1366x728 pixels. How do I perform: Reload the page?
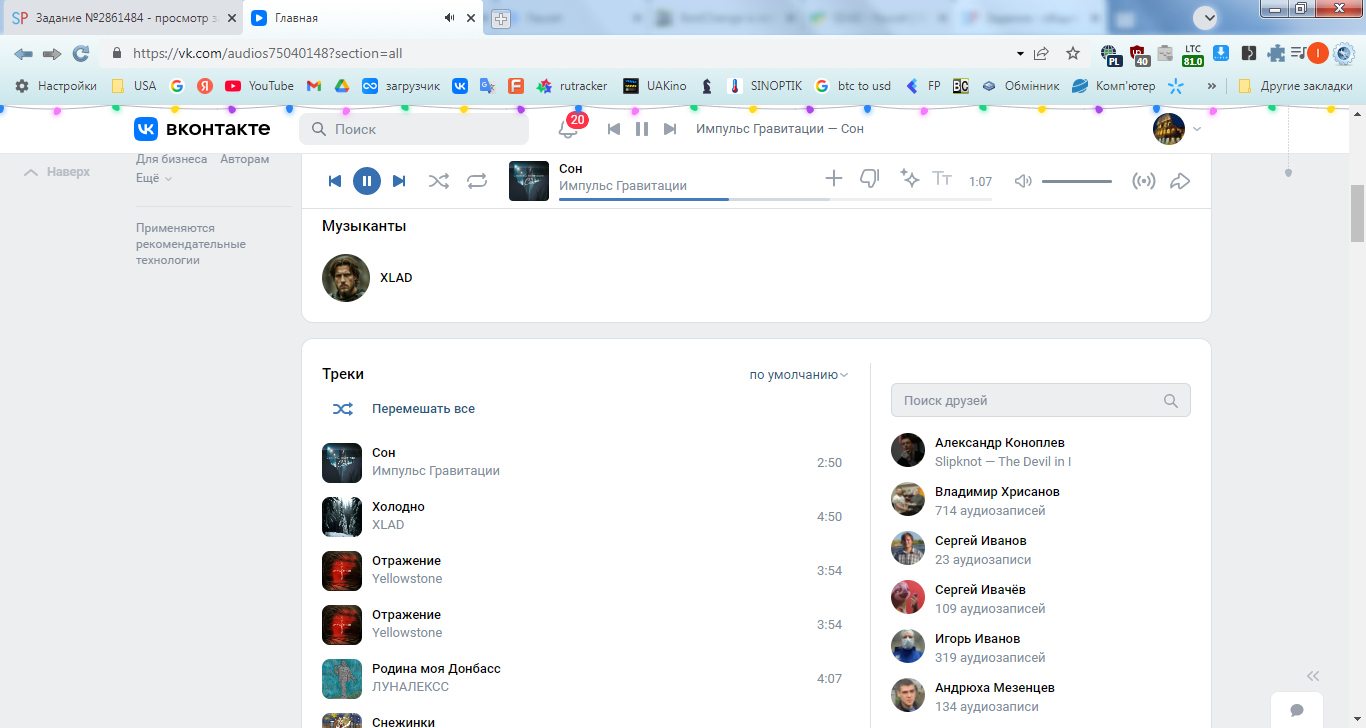(x=81, y=54)
